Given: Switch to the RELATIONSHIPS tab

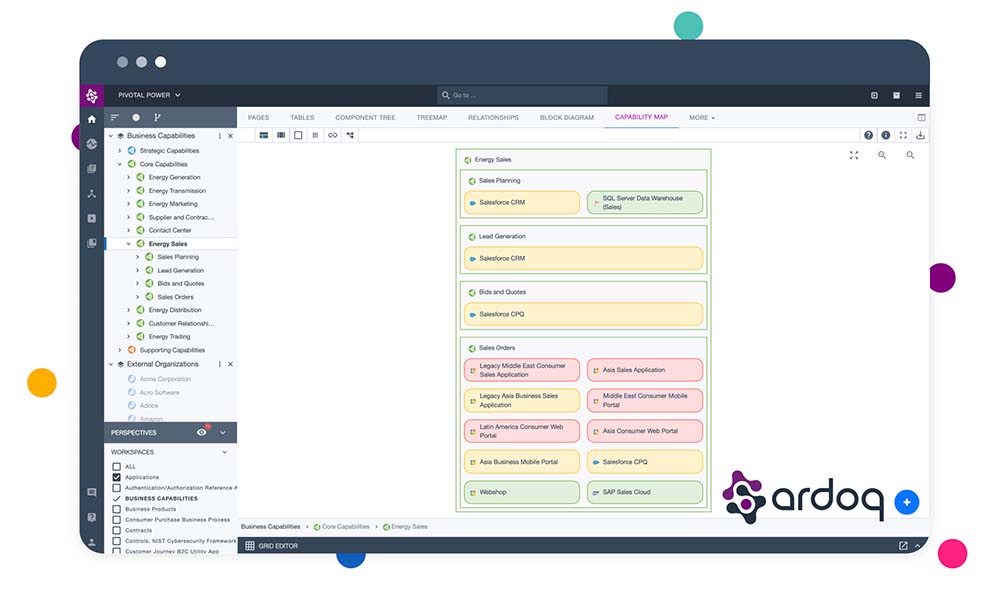Looking at the screenshot, I should click(x=493, y=118).
